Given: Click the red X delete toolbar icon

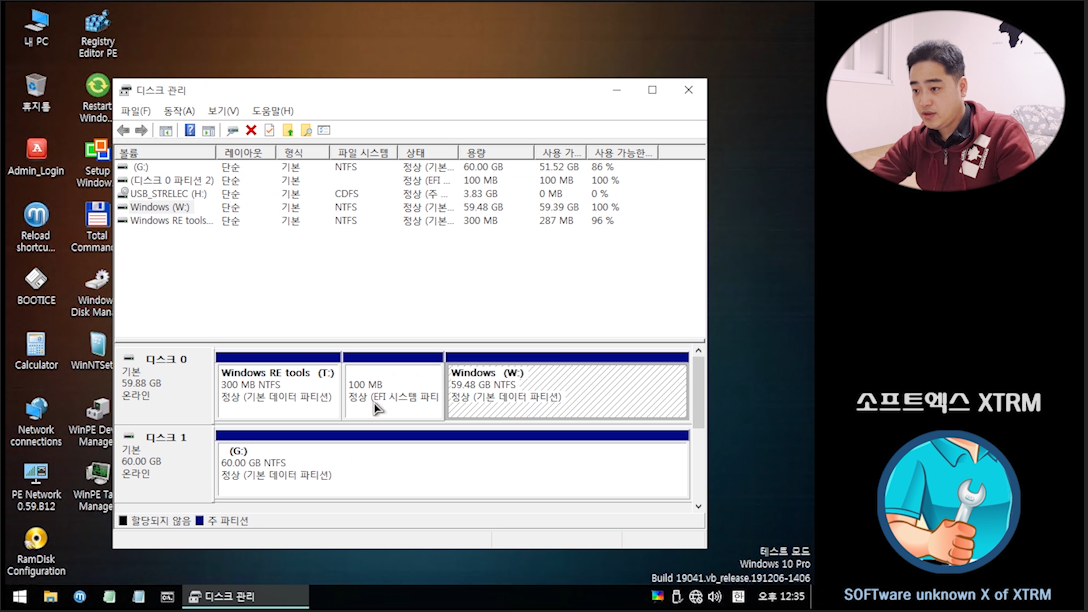Looking at the screenshot, I should 251,130.
